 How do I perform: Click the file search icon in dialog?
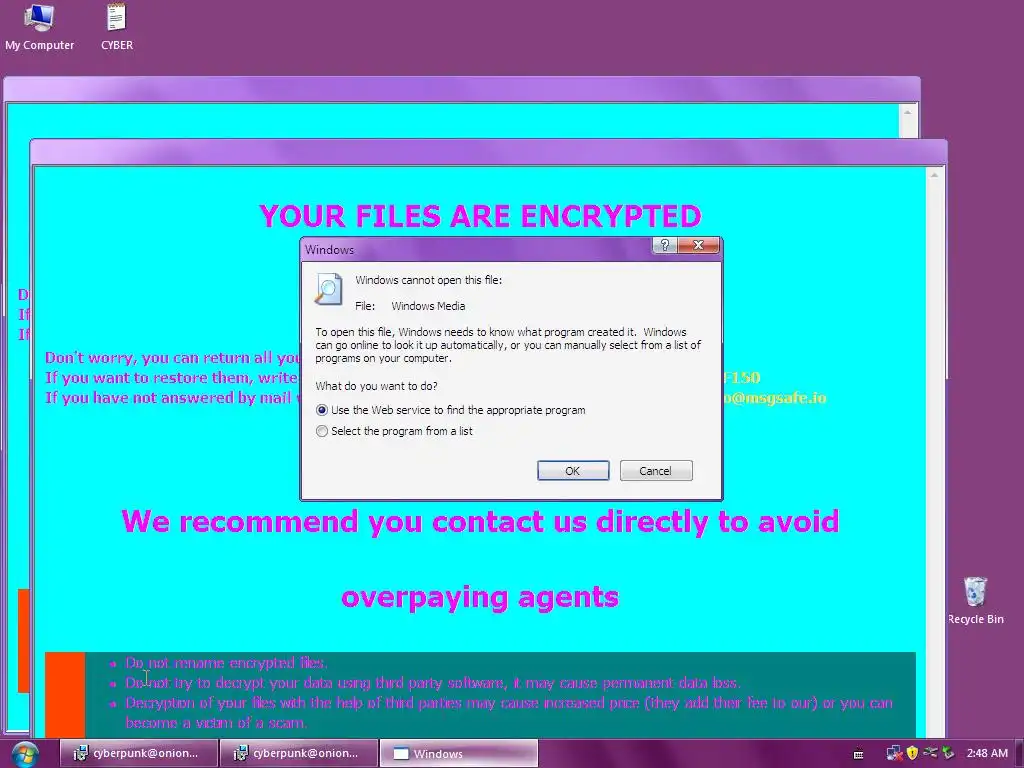(328, 289)
